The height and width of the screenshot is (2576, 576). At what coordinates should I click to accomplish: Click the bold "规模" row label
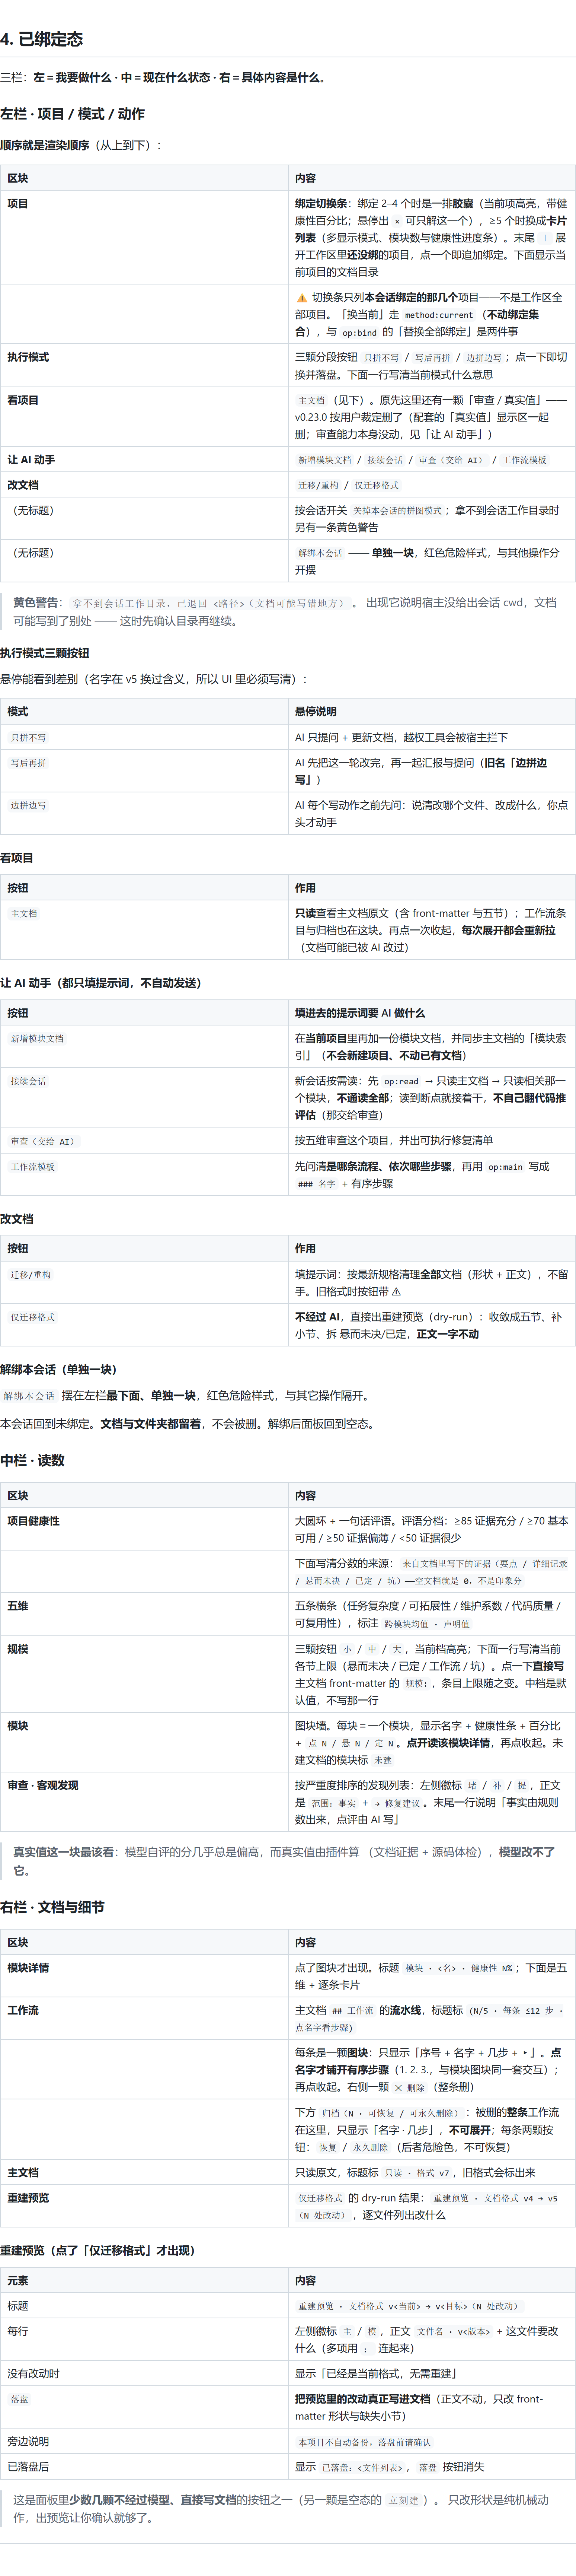click(x=18, y=1649)
